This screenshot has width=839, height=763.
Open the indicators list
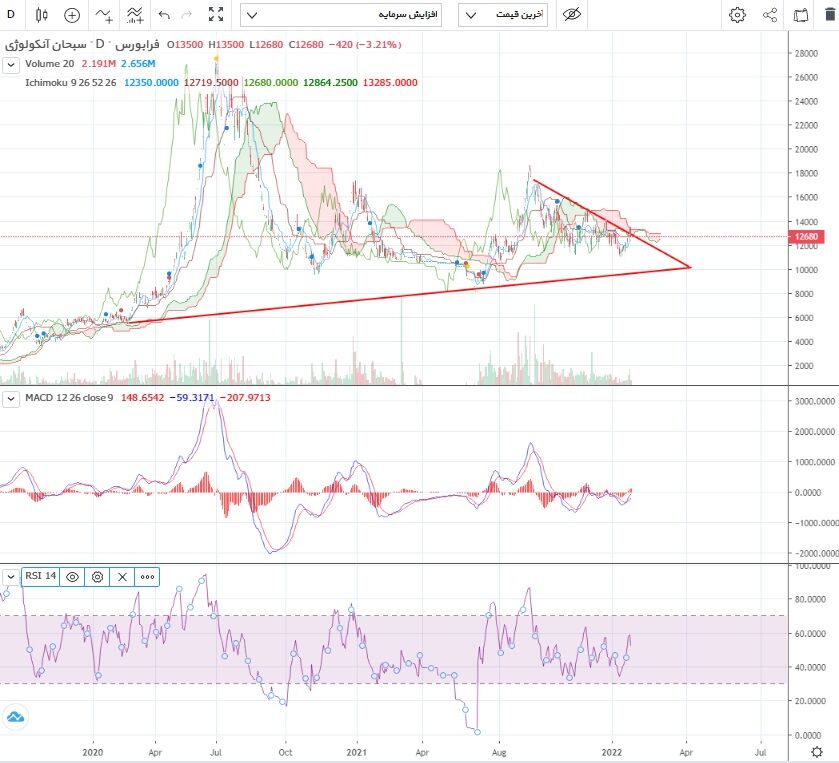[104, 15]
